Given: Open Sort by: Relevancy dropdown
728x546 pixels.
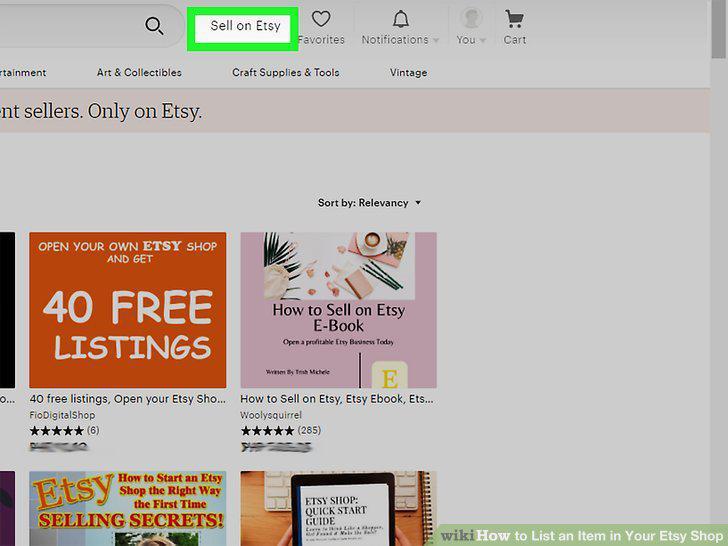Looking at the screenshot, I should pos(369,203).
